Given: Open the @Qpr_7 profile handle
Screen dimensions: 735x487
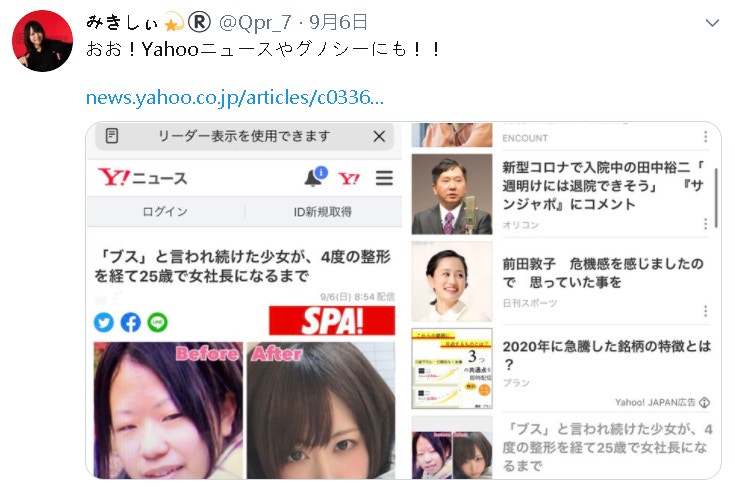Looking at the screenshot, I should tap(255, 22).
